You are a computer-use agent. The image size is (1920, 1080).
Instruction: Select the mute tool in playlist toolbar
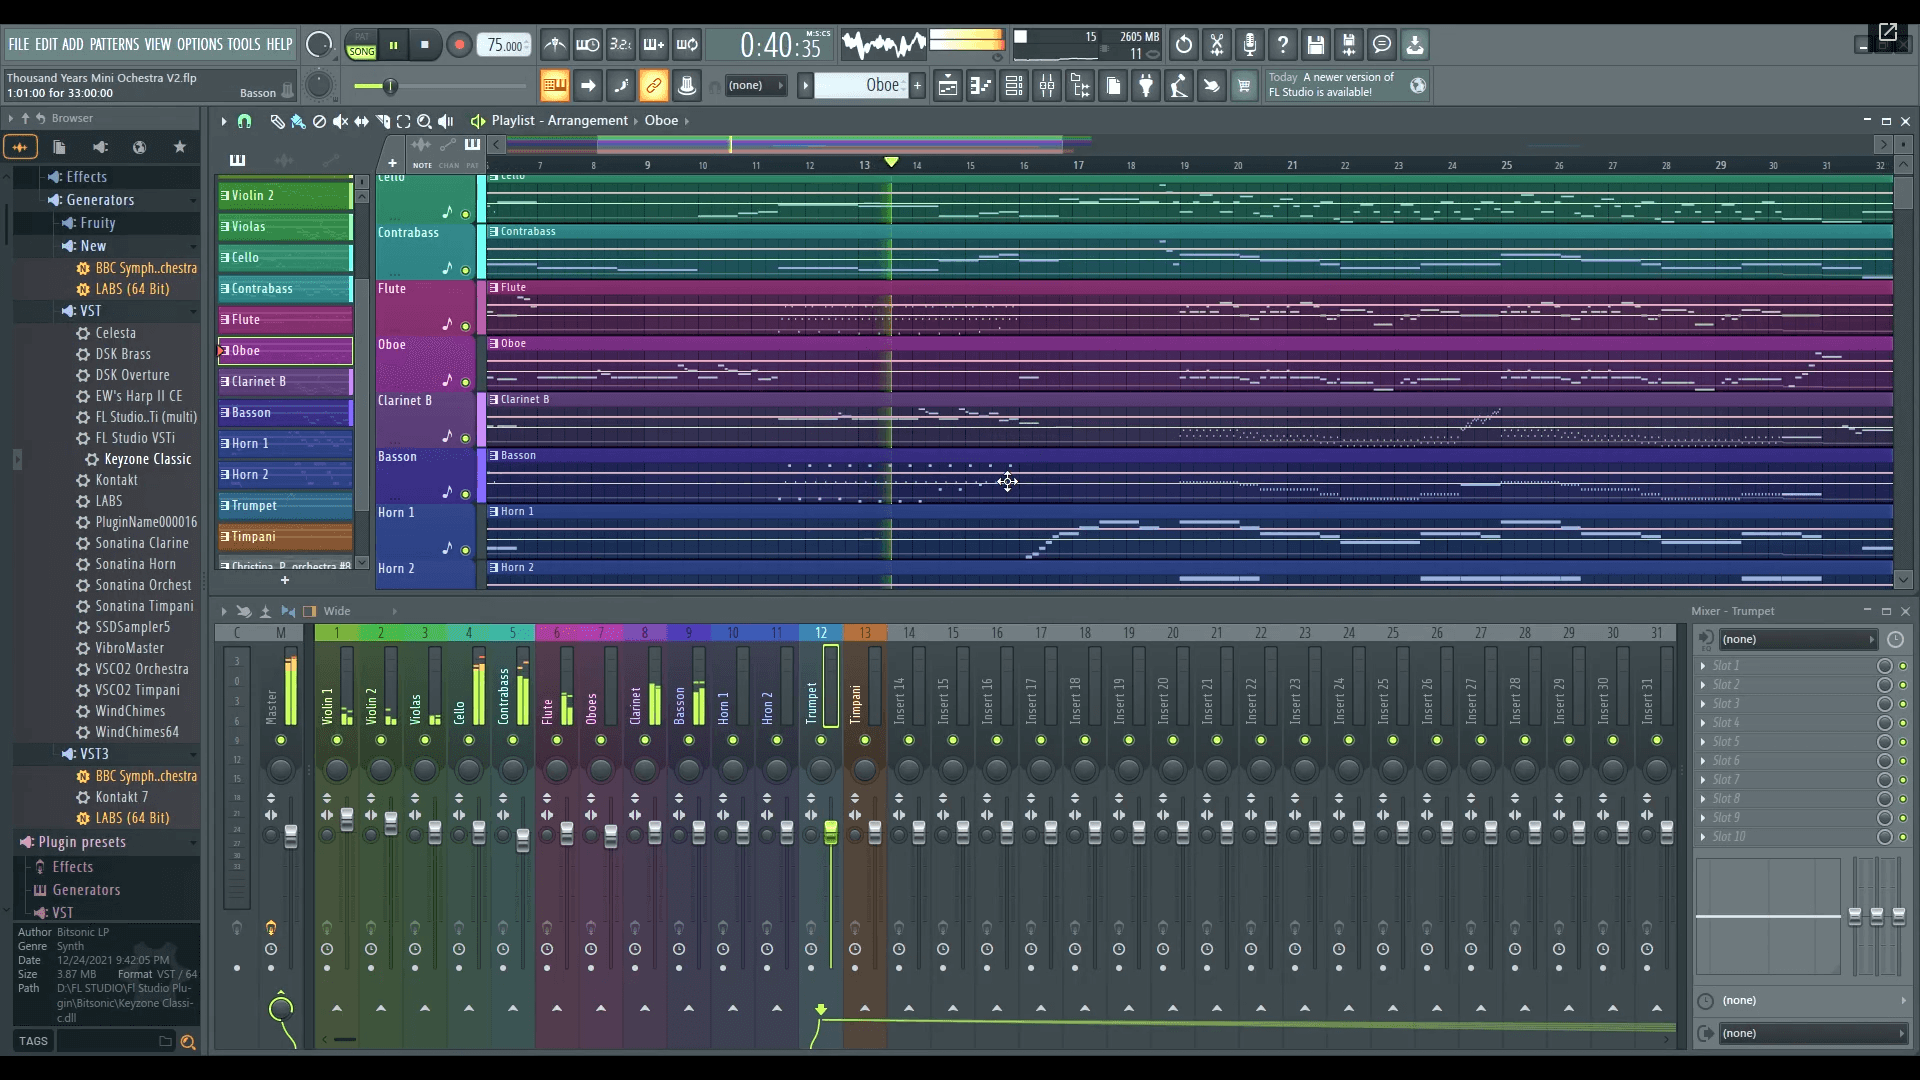tap(340, 121)
